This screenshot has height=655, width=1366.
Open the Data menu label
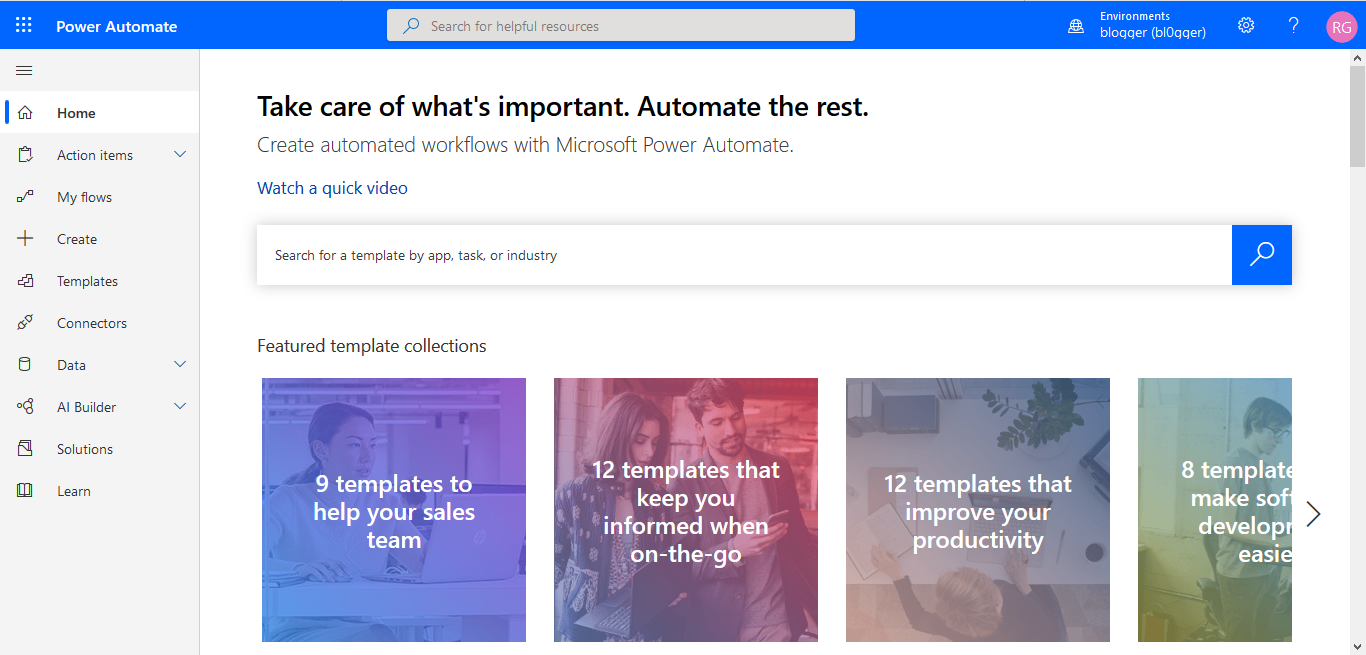coord(71,365)
